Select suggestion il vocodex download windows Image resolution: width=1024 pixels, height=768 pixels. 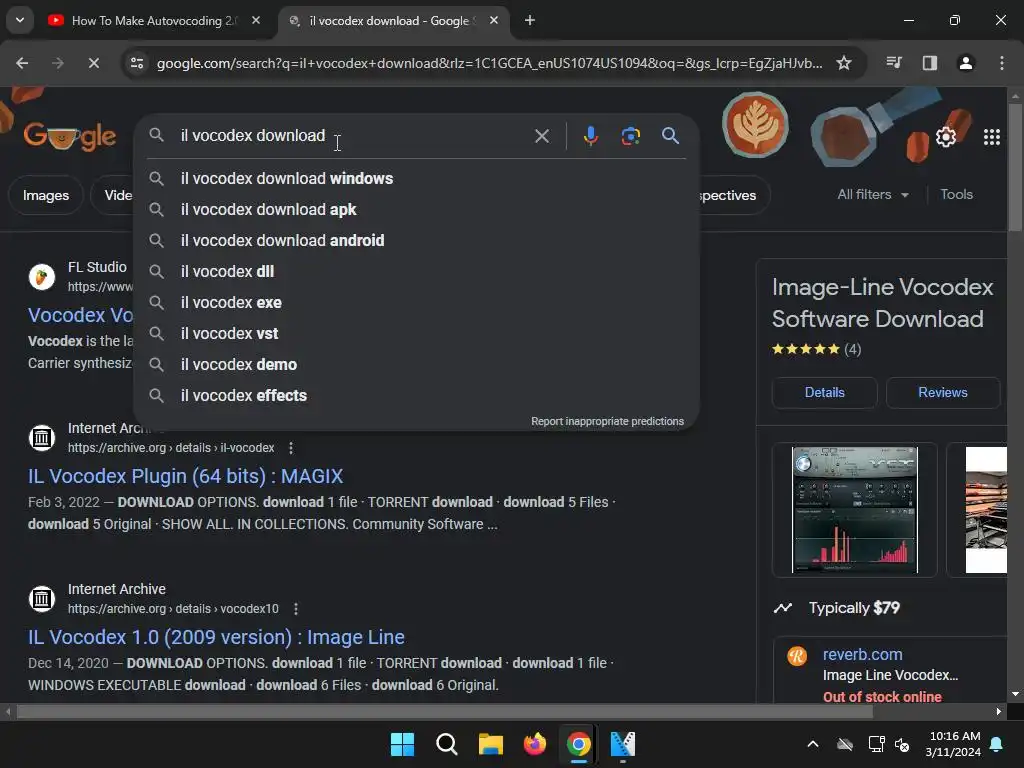416,178
